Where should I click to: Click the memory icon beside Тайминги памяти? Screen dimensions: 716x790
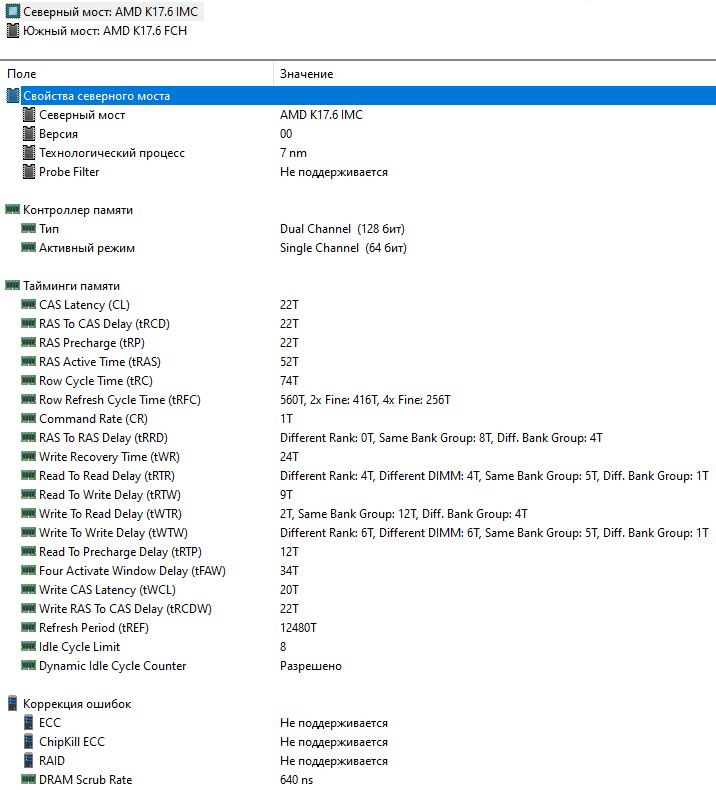[x=13, y=285]
